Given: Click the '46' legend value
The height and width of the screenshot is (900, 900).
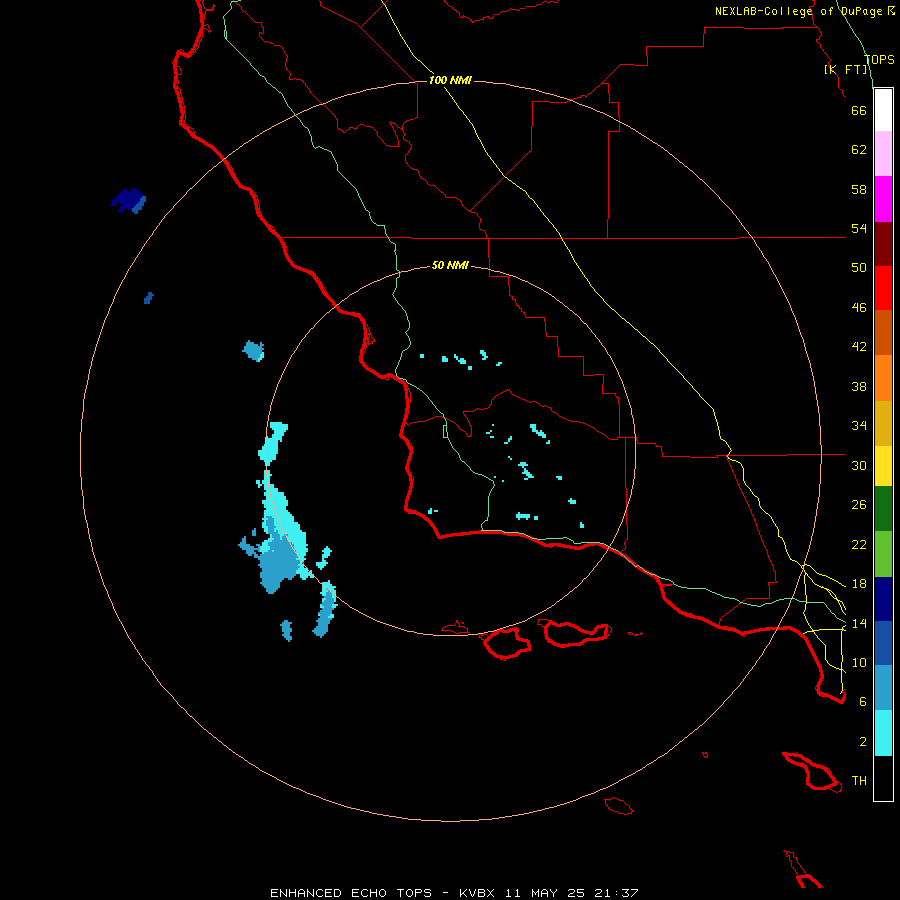Looking at the screenshot, I should [x=859, y=308].
